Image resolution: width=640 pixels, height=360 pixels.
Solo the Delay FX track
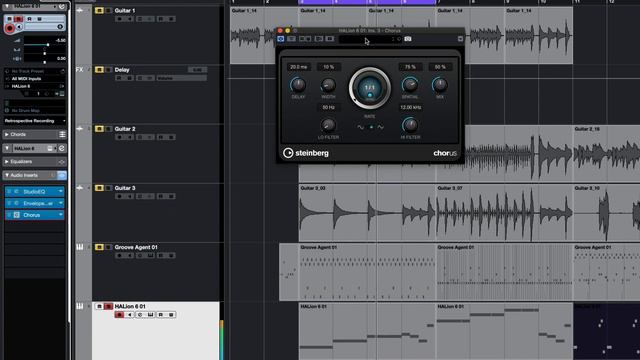tap(109, 70)
